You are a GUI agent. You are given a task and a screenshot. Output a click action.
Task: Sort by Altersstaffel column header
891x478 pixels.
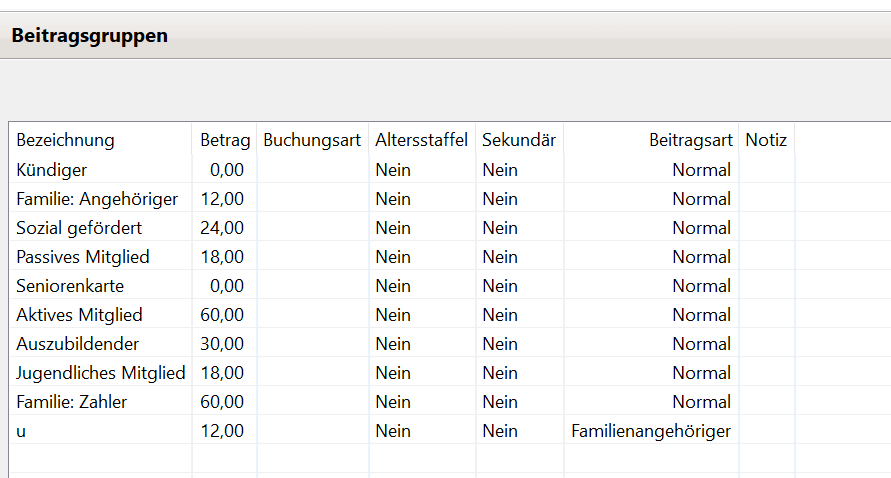(x=421, y=140)
